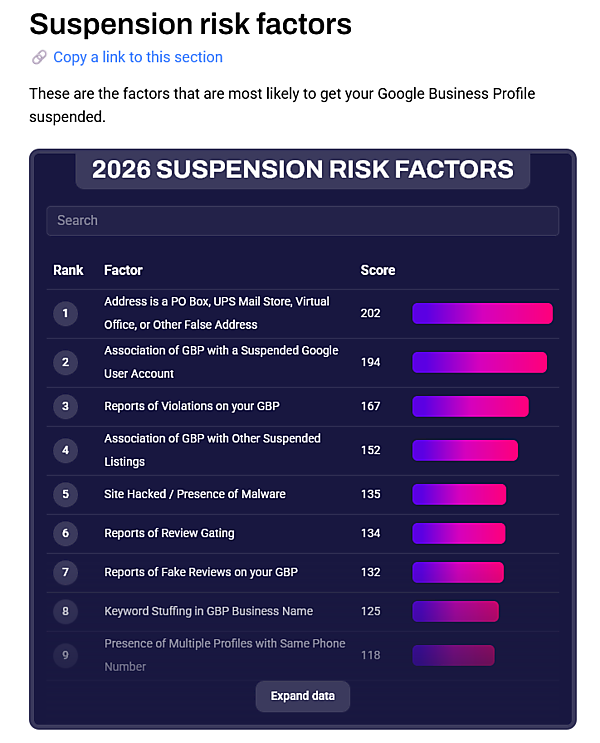Click the rank 2 circle badge

pyautogui.click(x=65, y=362)
